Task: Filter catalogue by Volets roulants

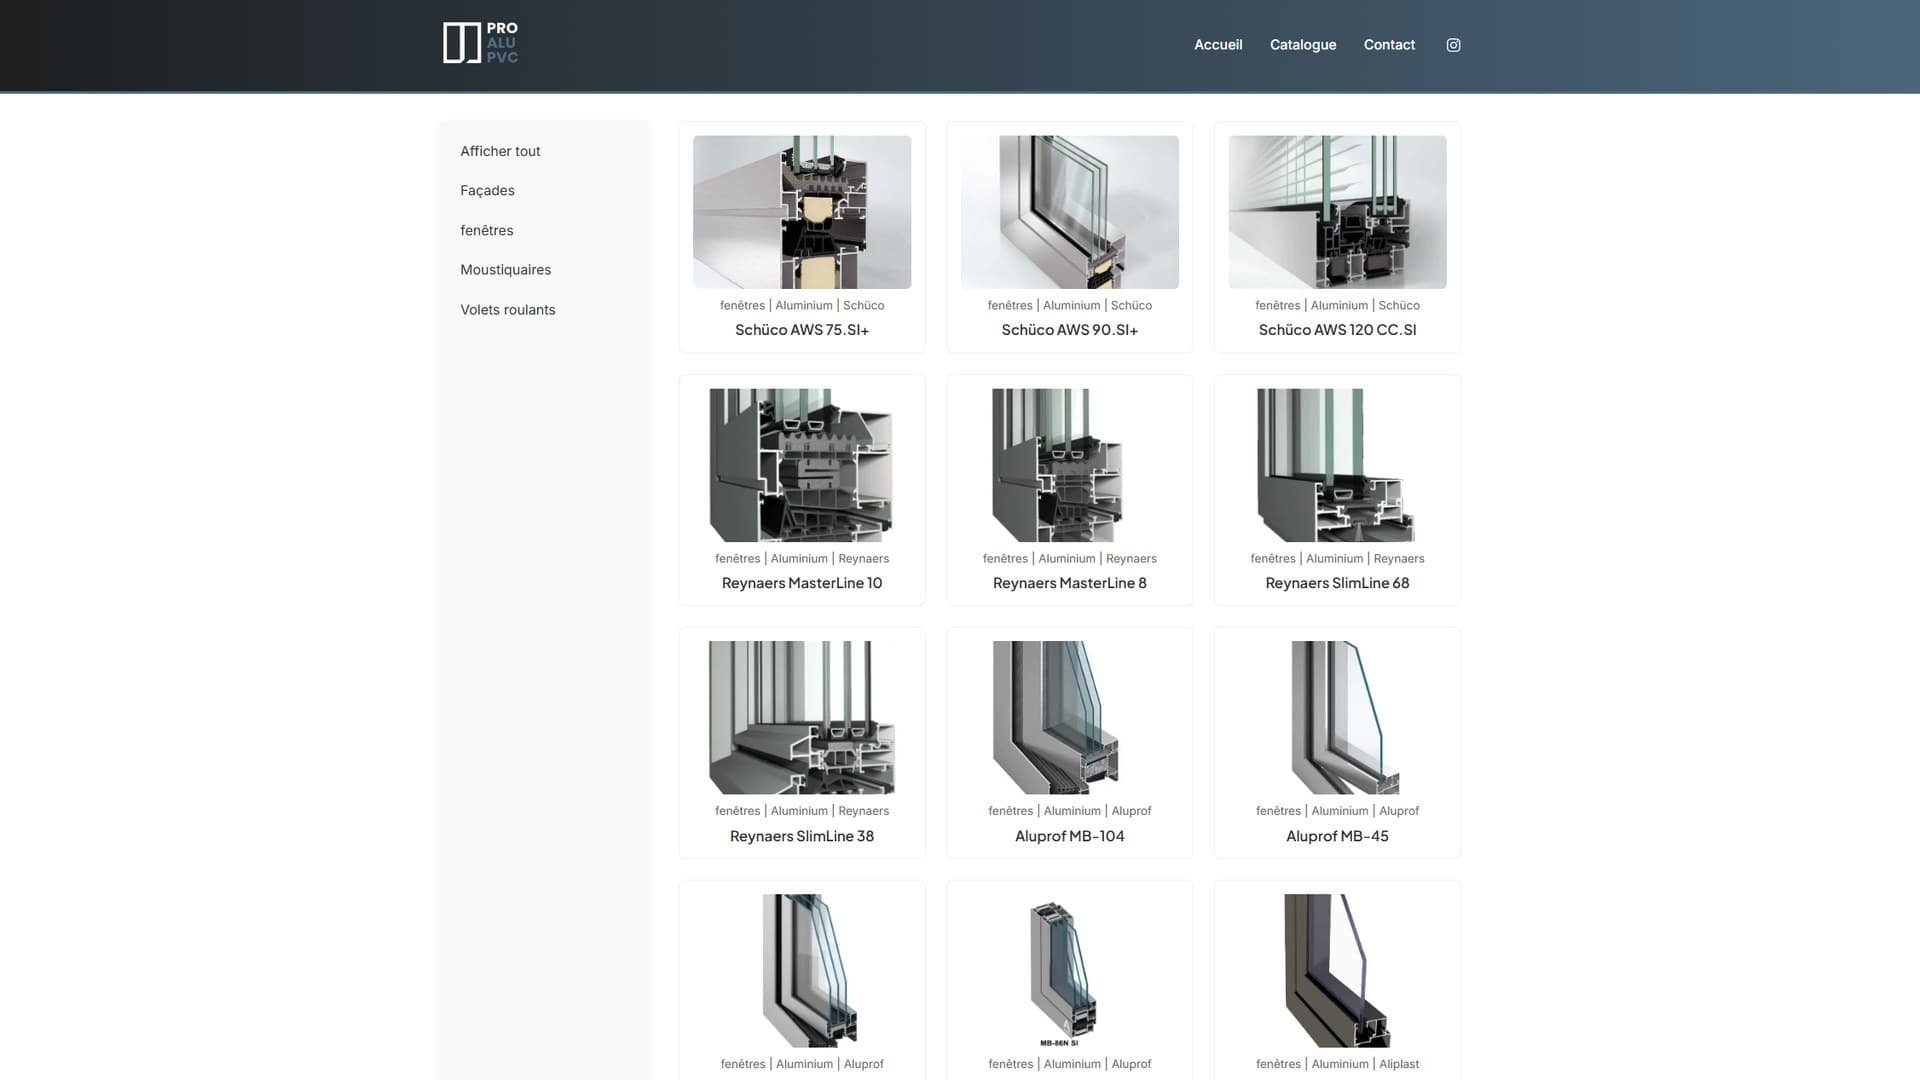Action: point(507,310)
